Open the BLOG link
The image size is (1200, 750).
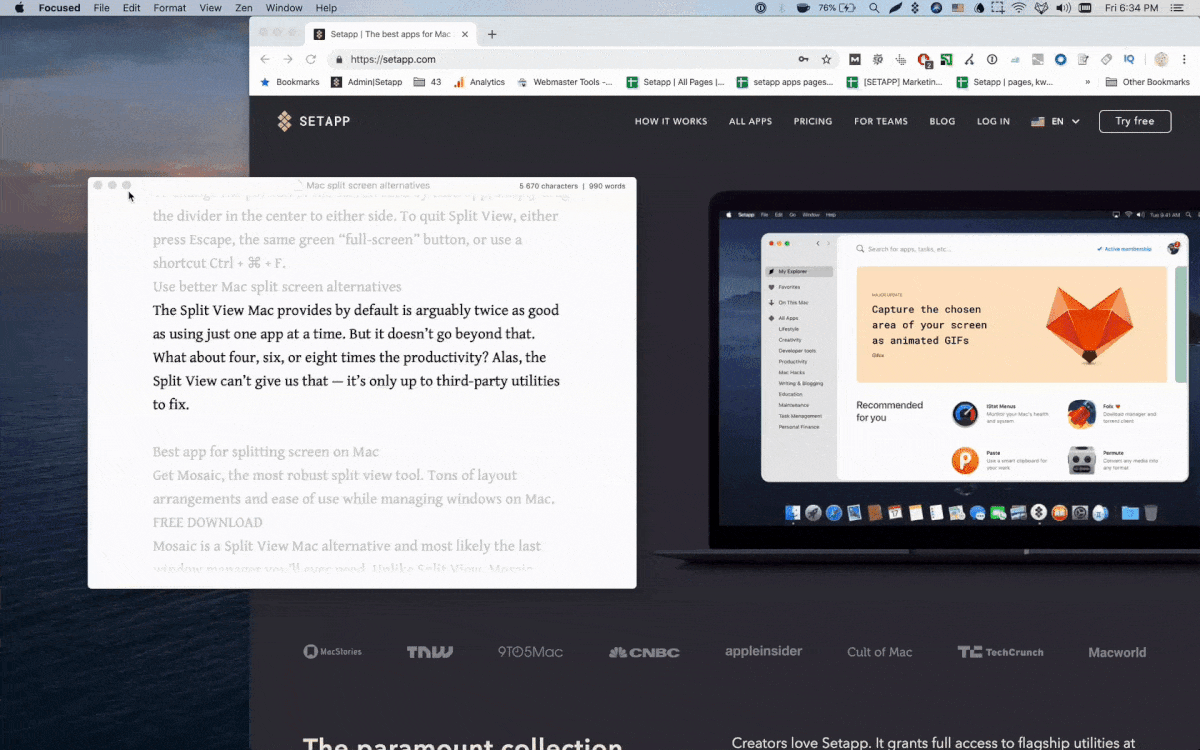(x=942, y=121)
